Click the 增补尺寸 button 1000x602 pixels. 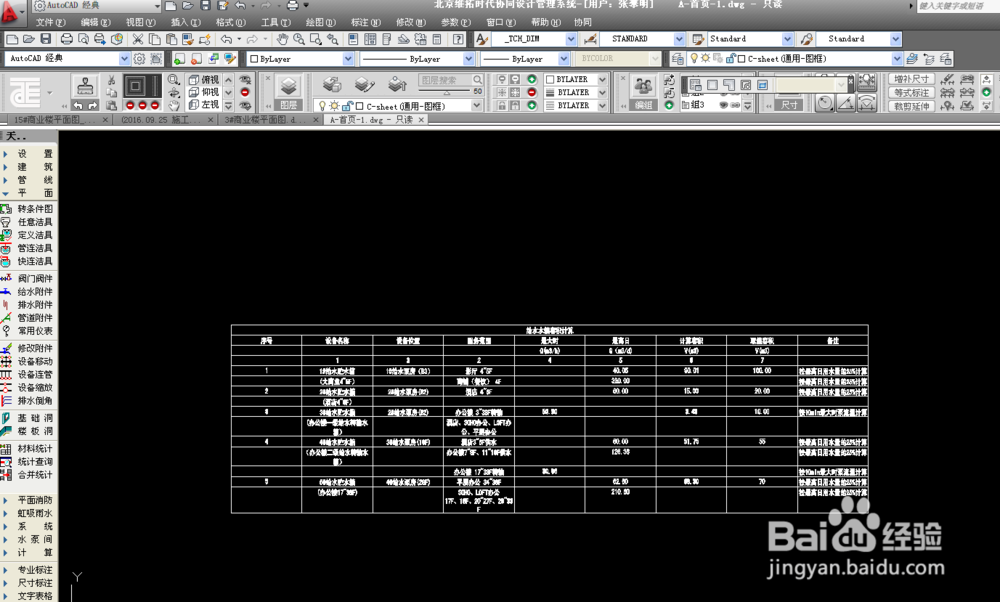(911, 79)
